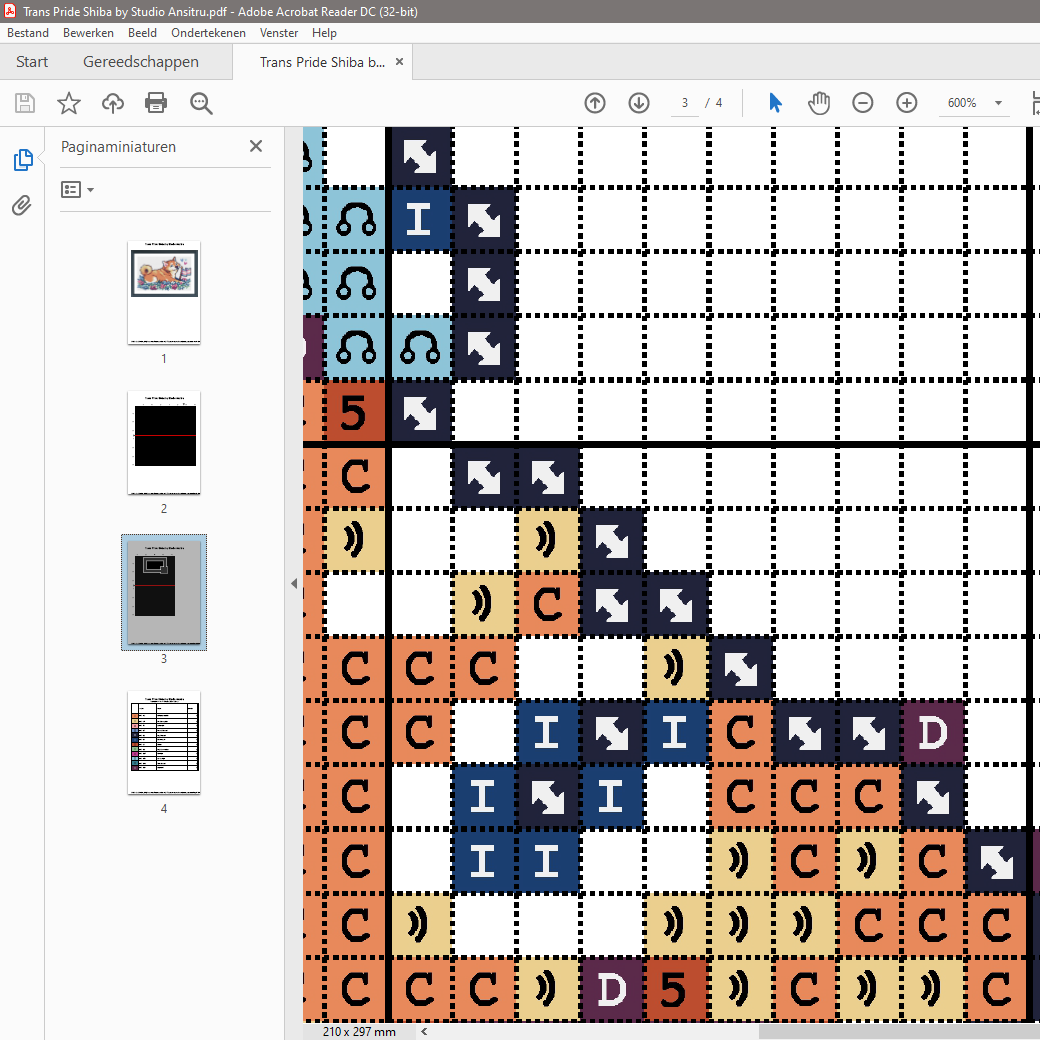Zoom out with minus button

click(x=863, y=103)
